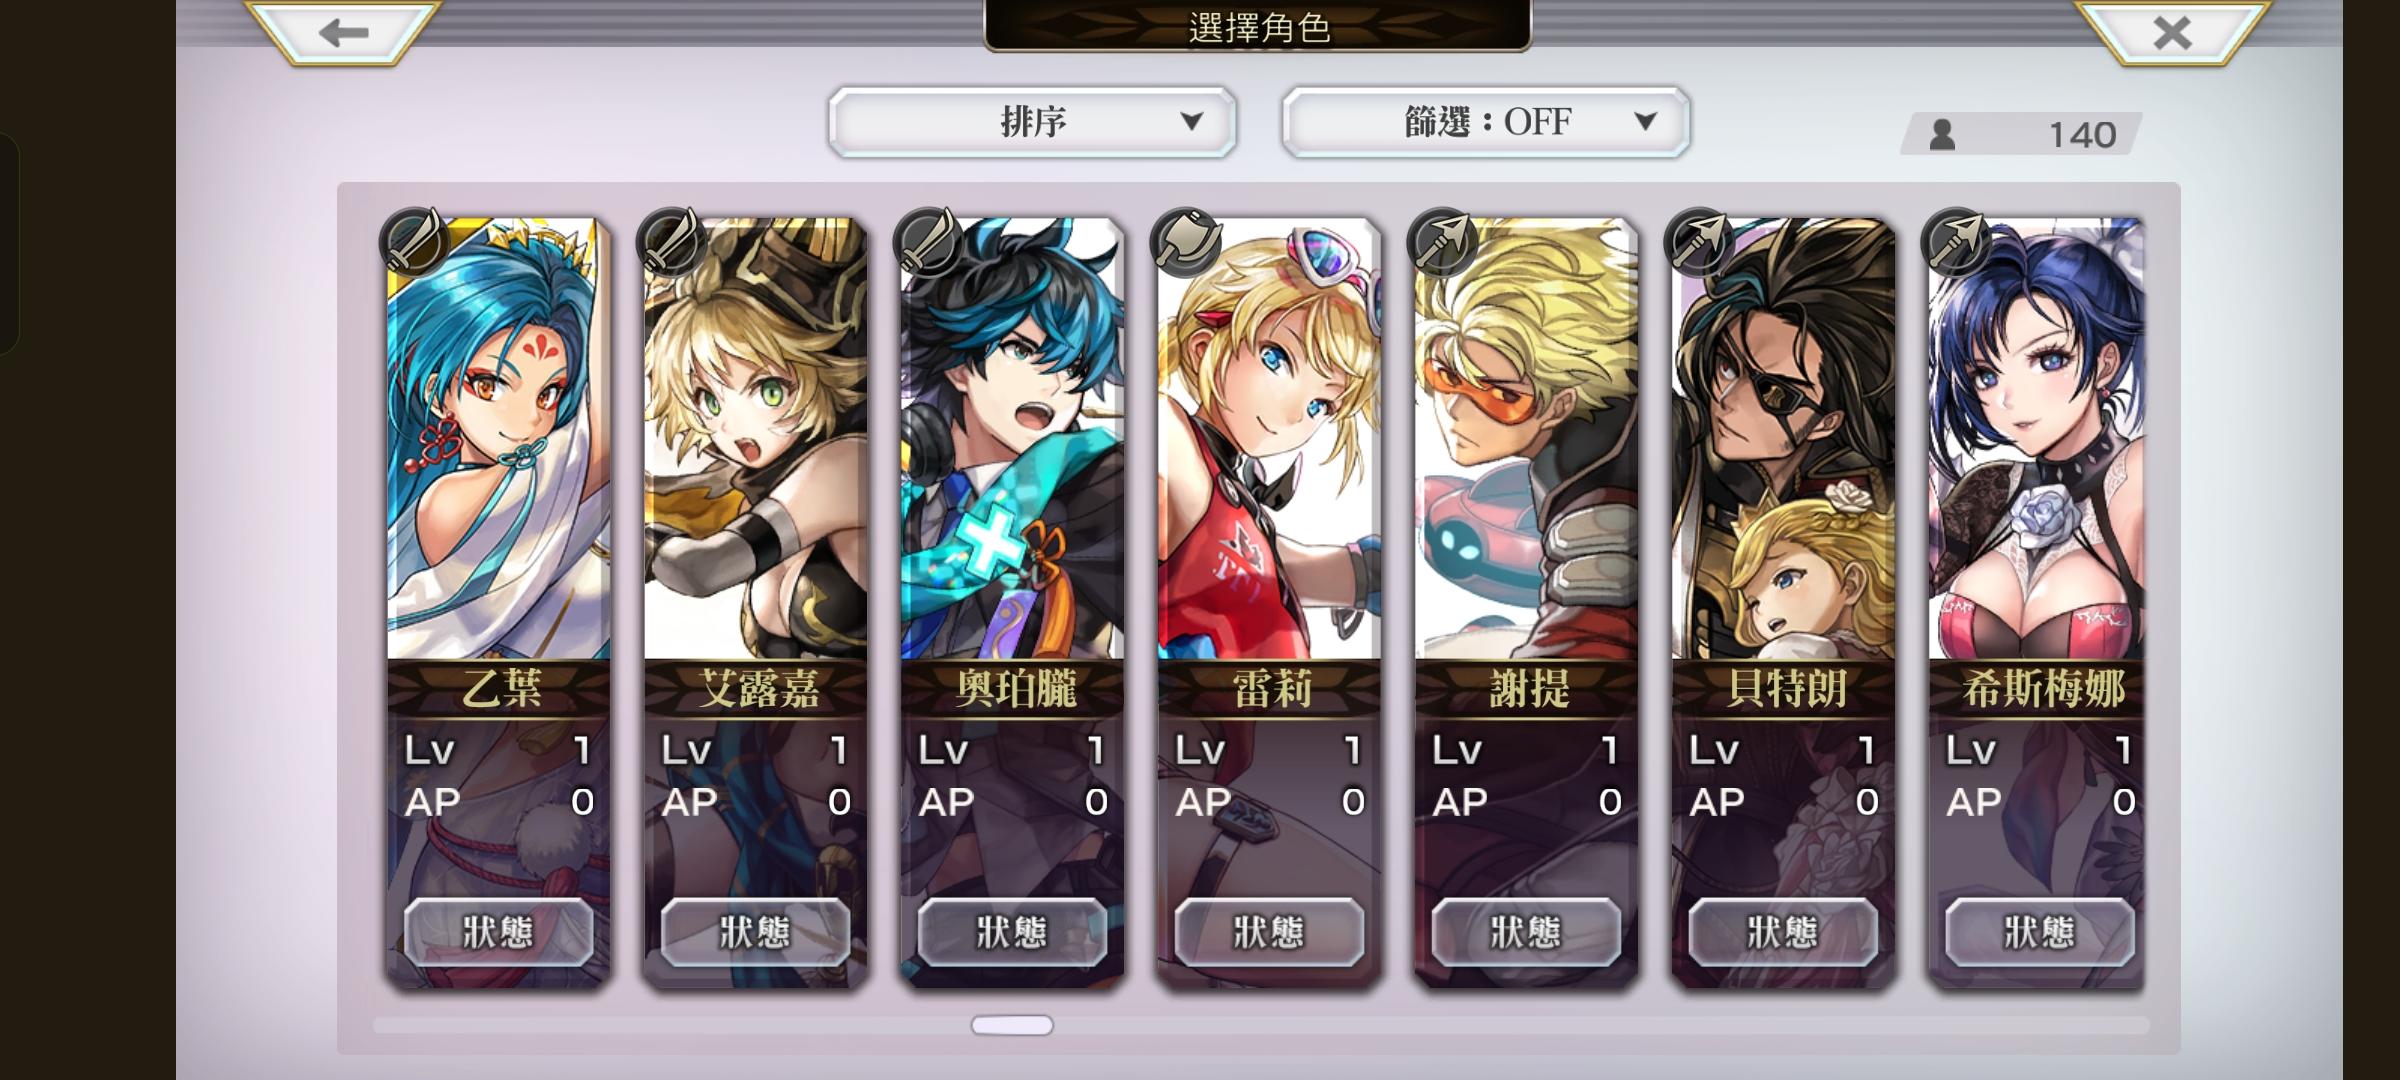This screenshot has height=1080, width=2400.
Task: Click the axe weapon icon on 雷莉
Action: tap(1186, 241)
